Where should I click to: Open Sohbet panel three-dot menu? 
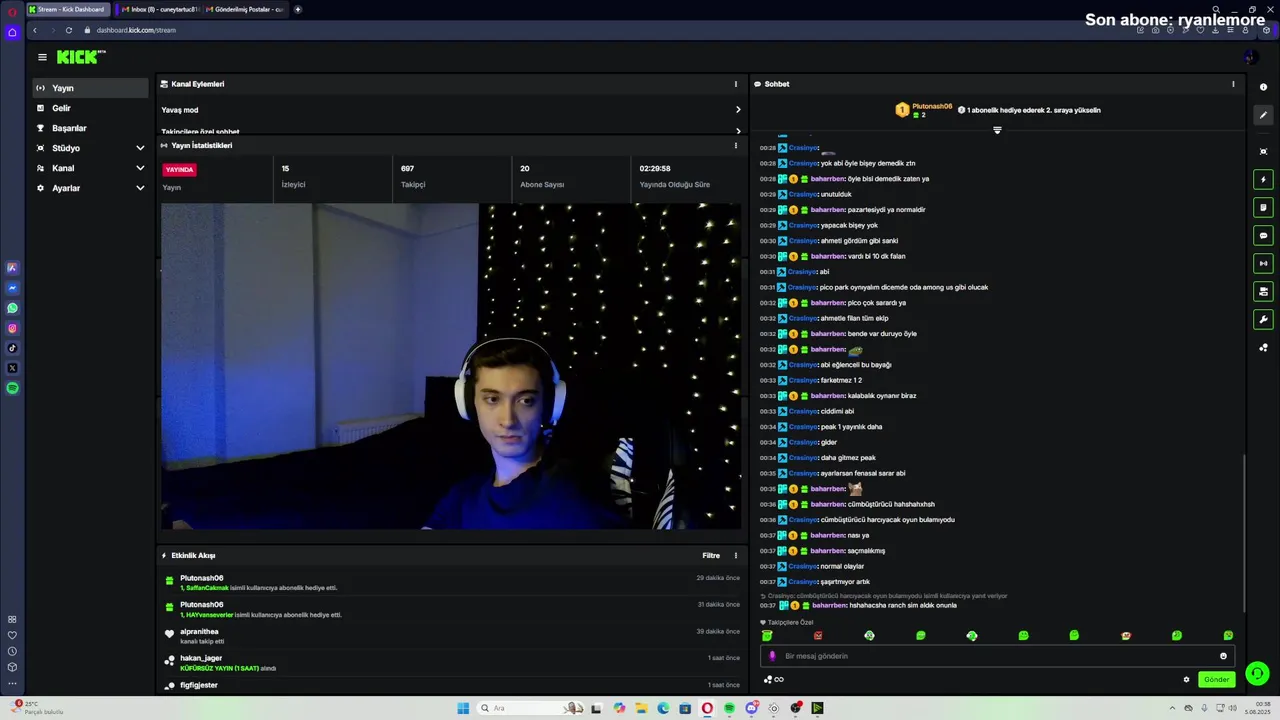pyautogui.click(x=1233, y=84)
